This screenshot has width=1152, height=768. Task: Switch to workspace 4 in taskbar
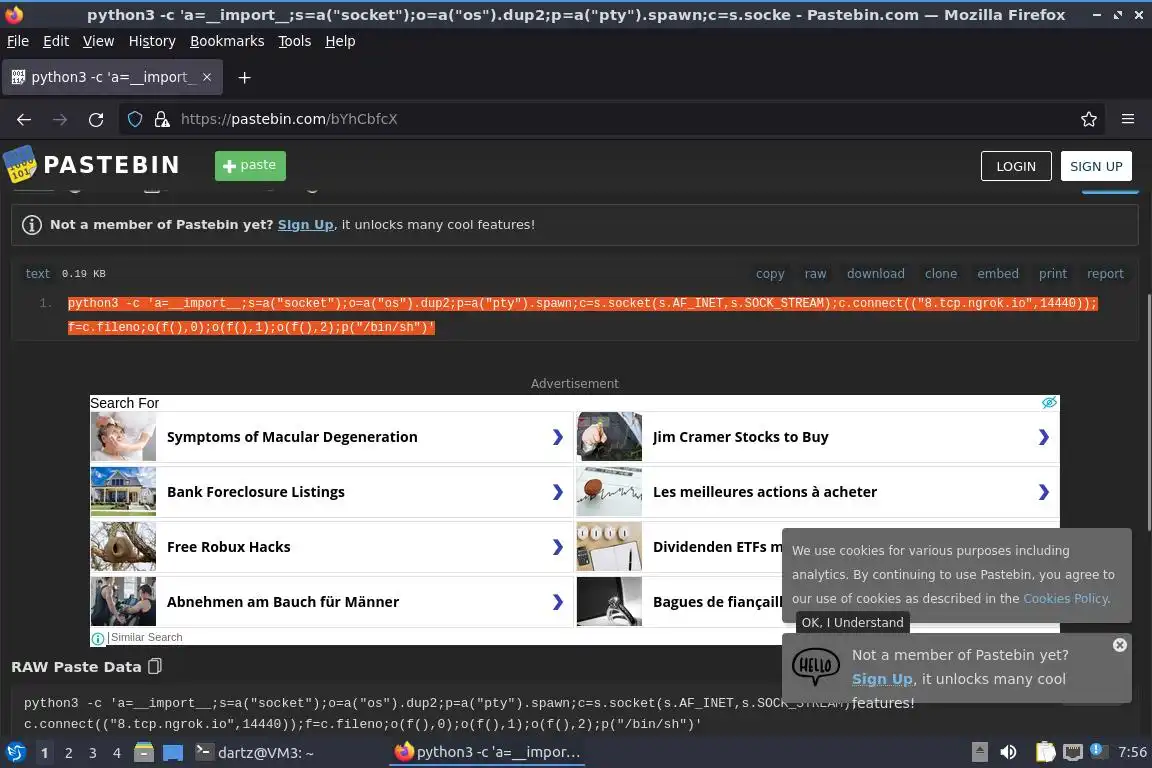(x=117, y=753)
